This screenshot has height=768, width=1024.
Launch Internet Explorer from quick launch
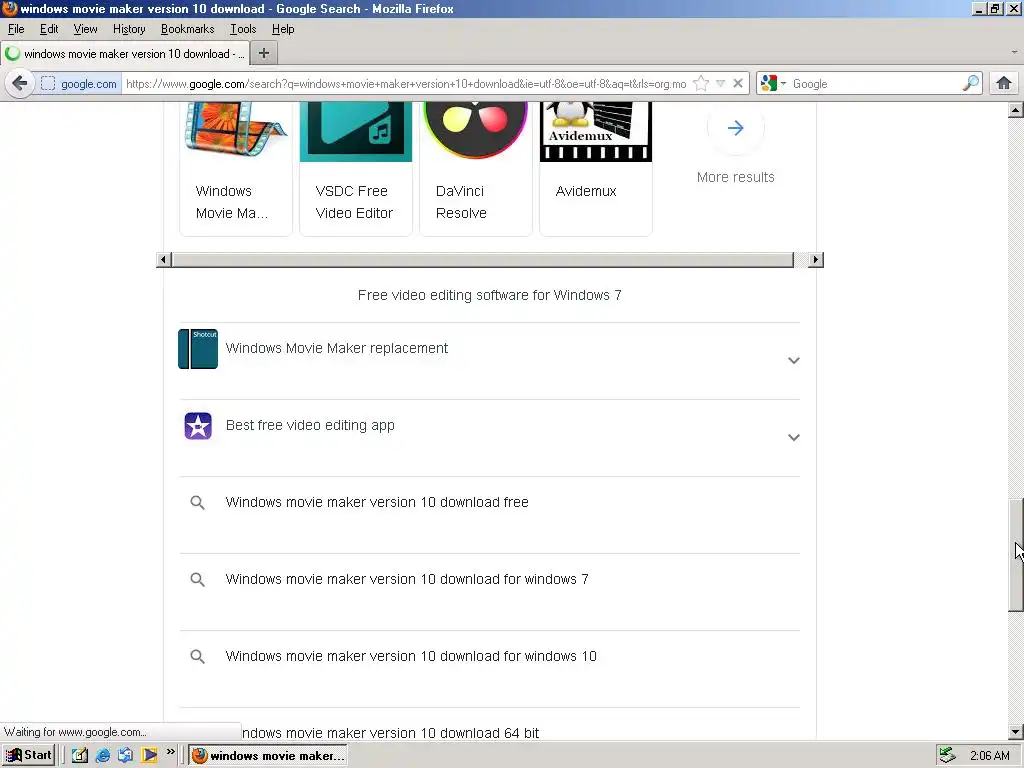pyautogui.click(x=103, y=756)
